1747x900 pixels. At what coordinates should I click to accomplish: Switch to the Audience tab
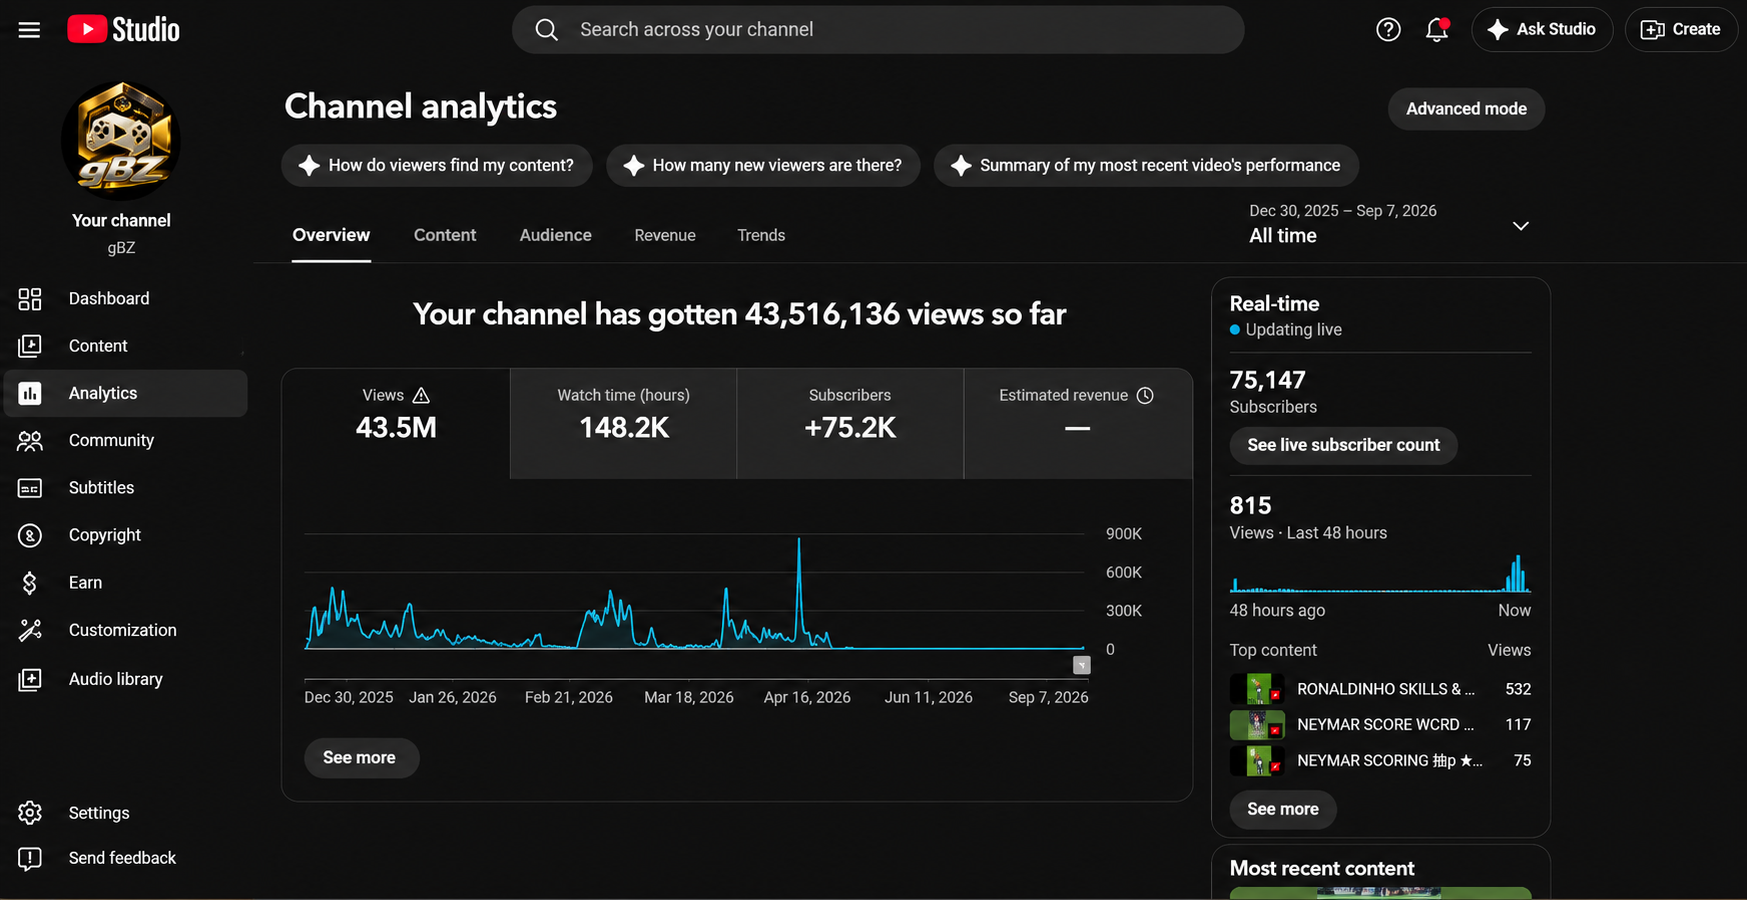pos(556,235)
